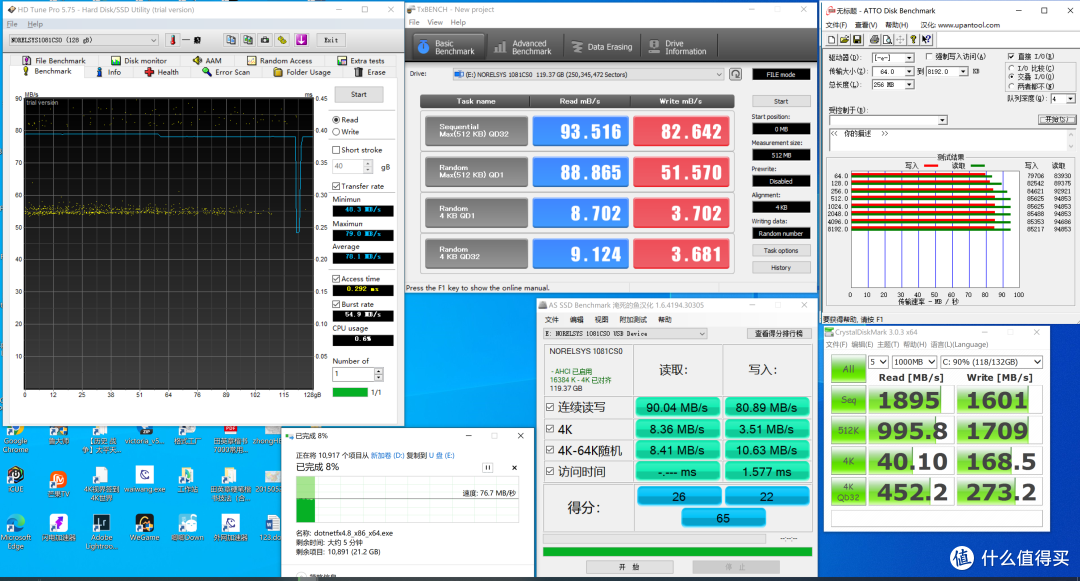
Task: Click the ATTO print toolbar icon
Action: point(874,40)
